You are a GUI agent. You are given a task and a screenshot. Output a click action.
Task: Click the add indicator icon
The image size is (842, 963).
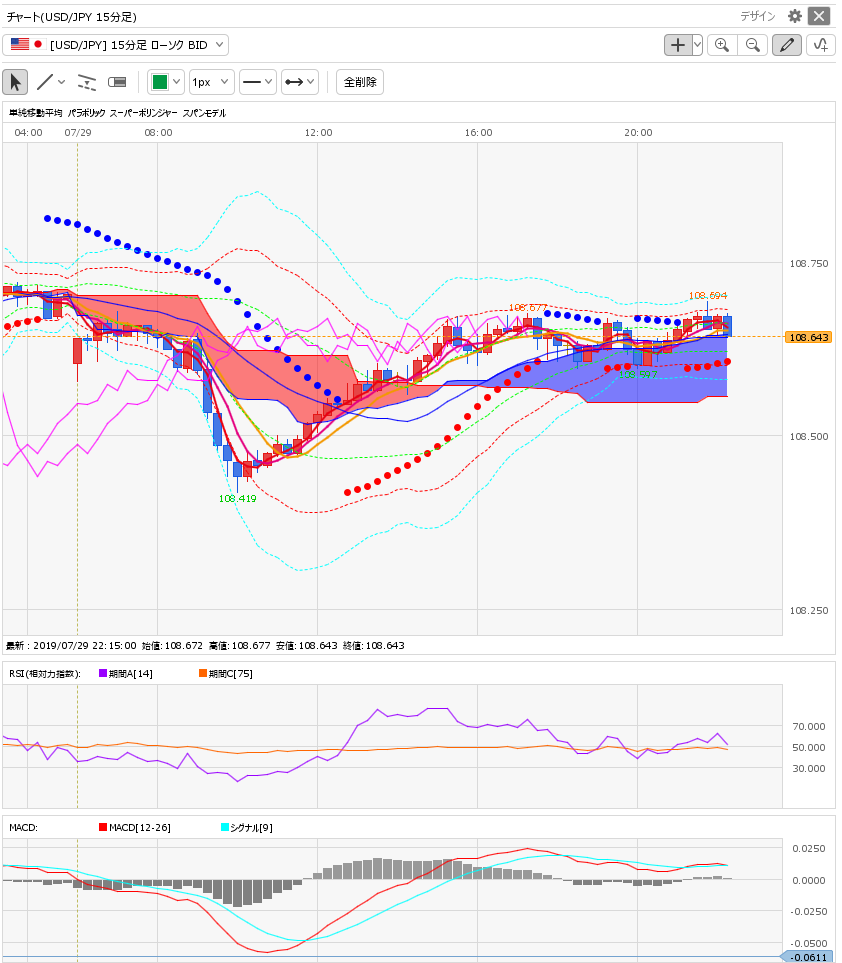tap(821, 45)
